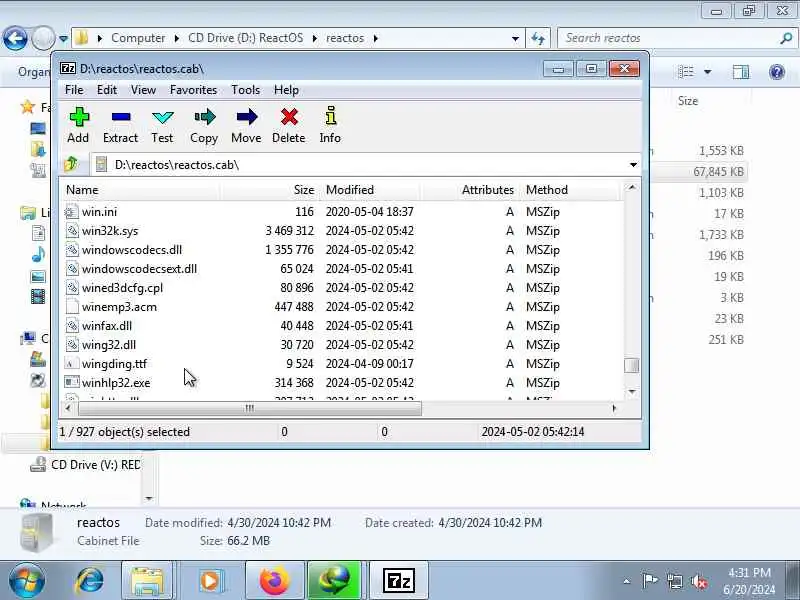Screen dimensions: 800x600
Task: Click the Copy toolbar icon
Action: point(205,117)
